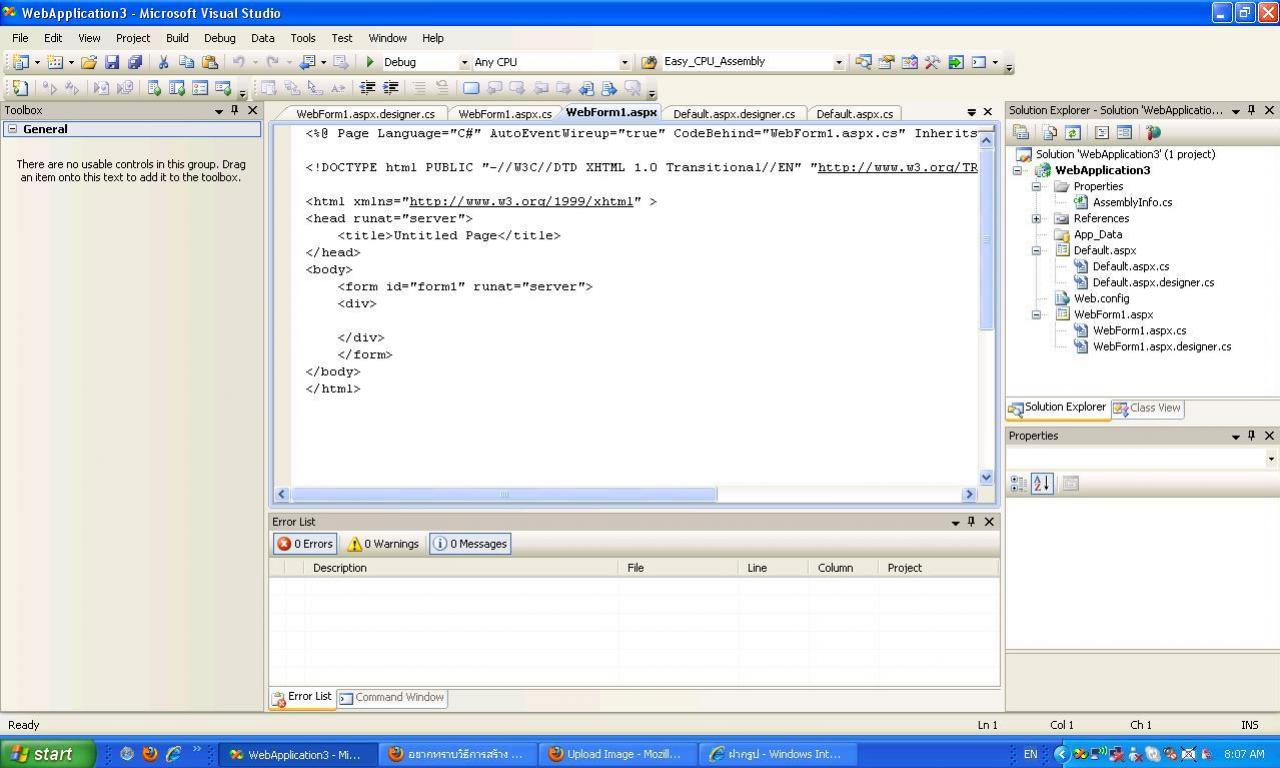Toggle the 0 Errors filter
Screen dimensions: 1280x768
[305, 544]
